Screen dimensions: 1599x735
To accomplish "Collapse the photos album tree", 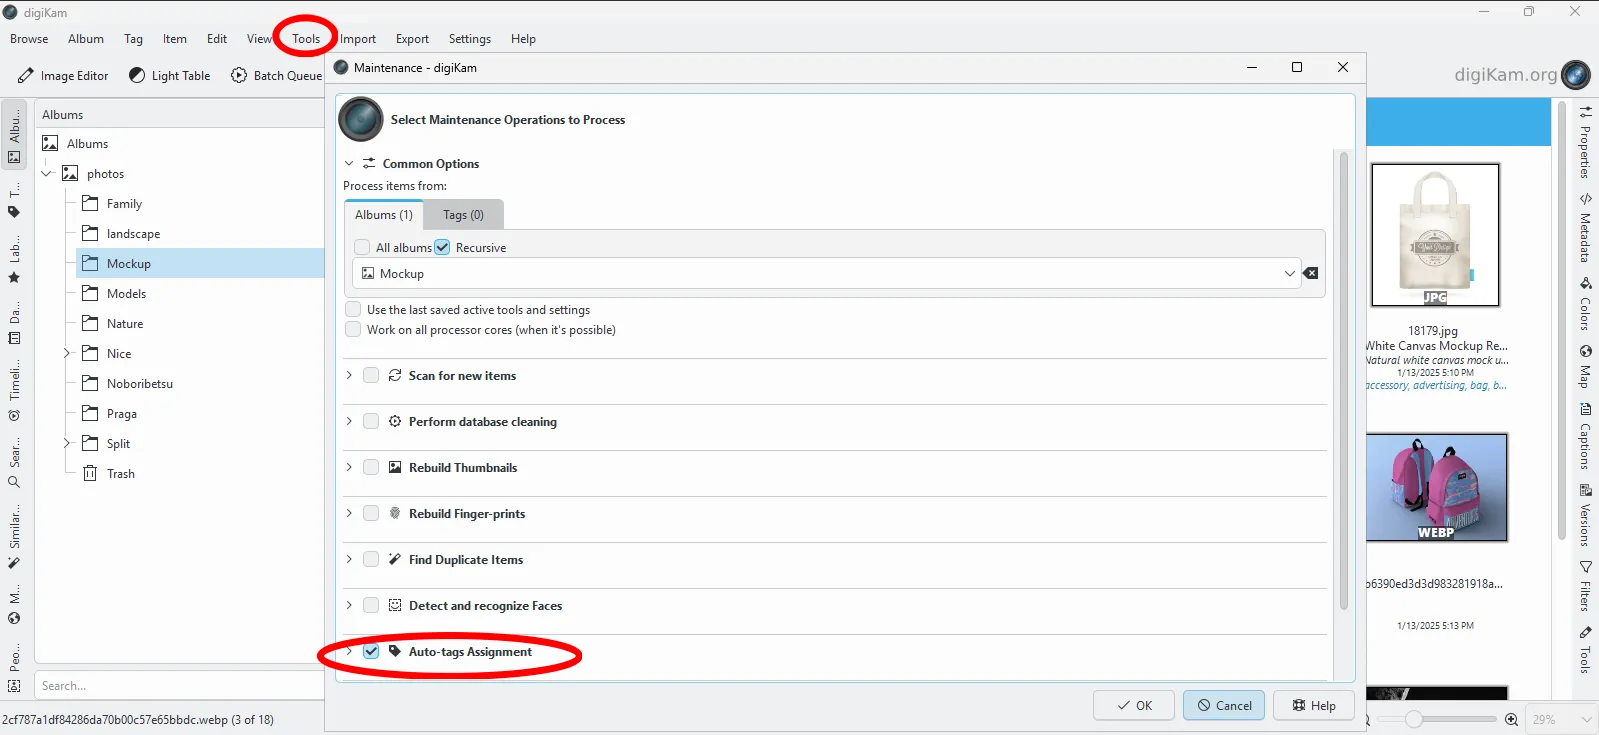I will click(46, 173).
